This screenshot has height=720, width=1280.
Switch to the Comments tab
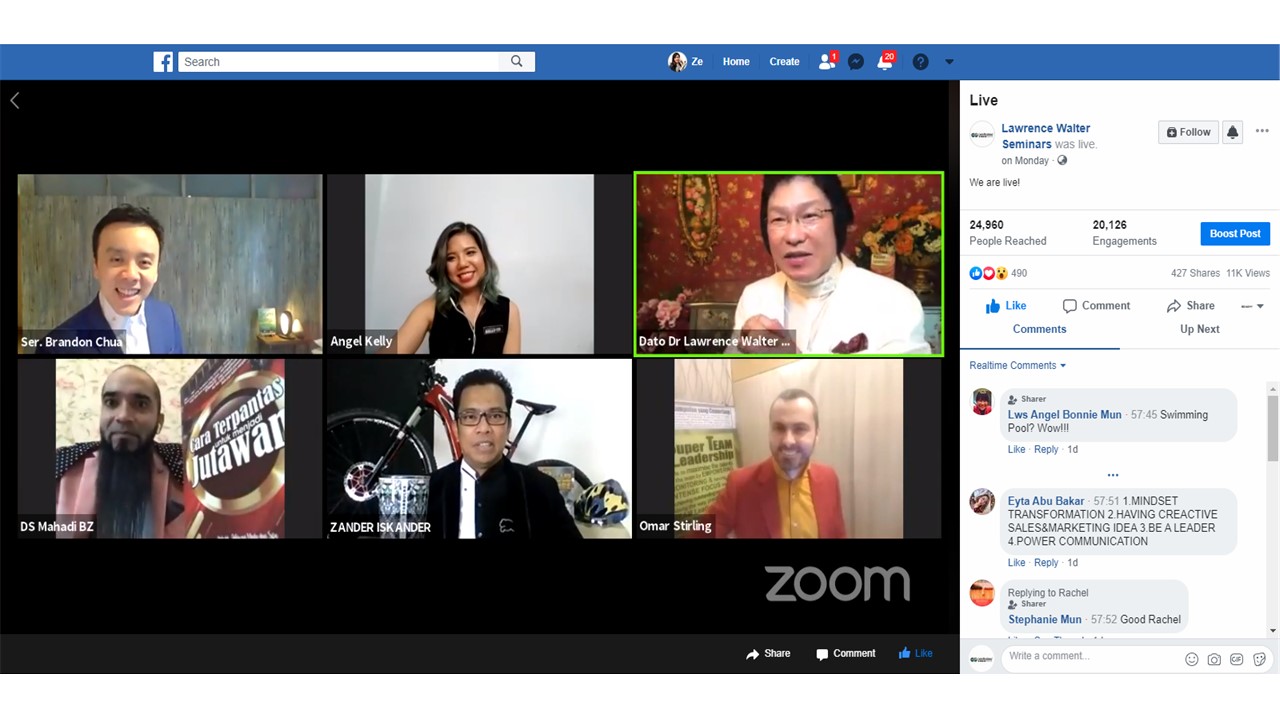pyautogui.click(x=1040, y=329)
